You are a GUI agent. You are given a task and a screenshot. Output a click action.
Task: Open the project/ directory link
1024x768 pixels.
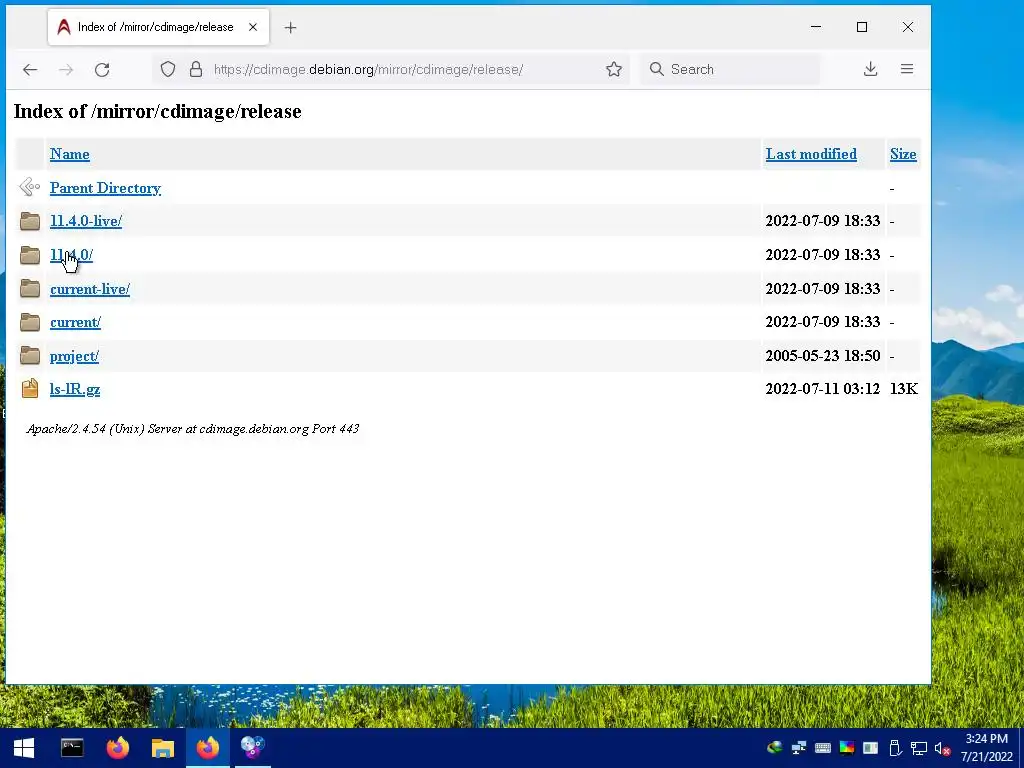(74, 356)
